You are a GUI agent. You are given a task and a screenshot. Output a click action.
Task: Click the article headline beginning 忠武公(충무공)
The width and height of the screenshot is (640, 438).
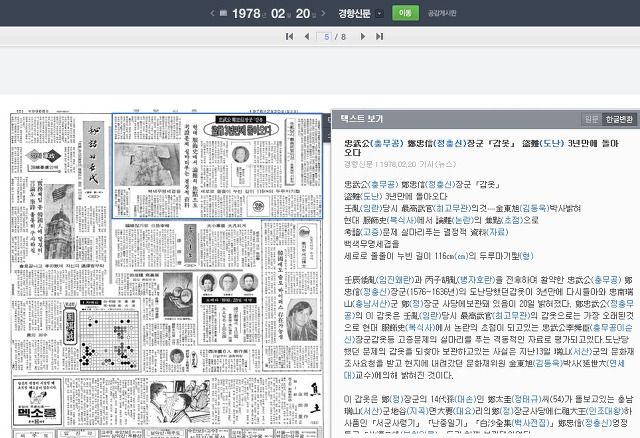click(x=481, y=148)
